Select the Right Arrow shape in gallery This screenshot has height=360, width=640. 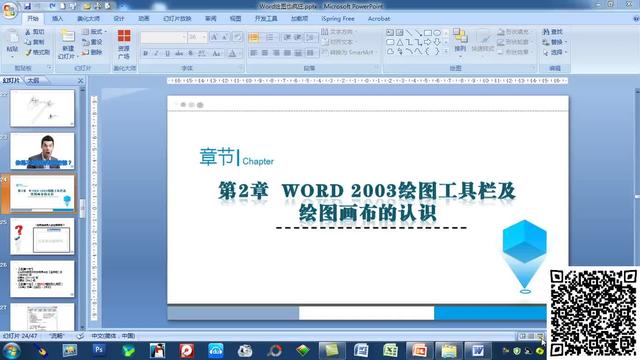coord(428,42)
